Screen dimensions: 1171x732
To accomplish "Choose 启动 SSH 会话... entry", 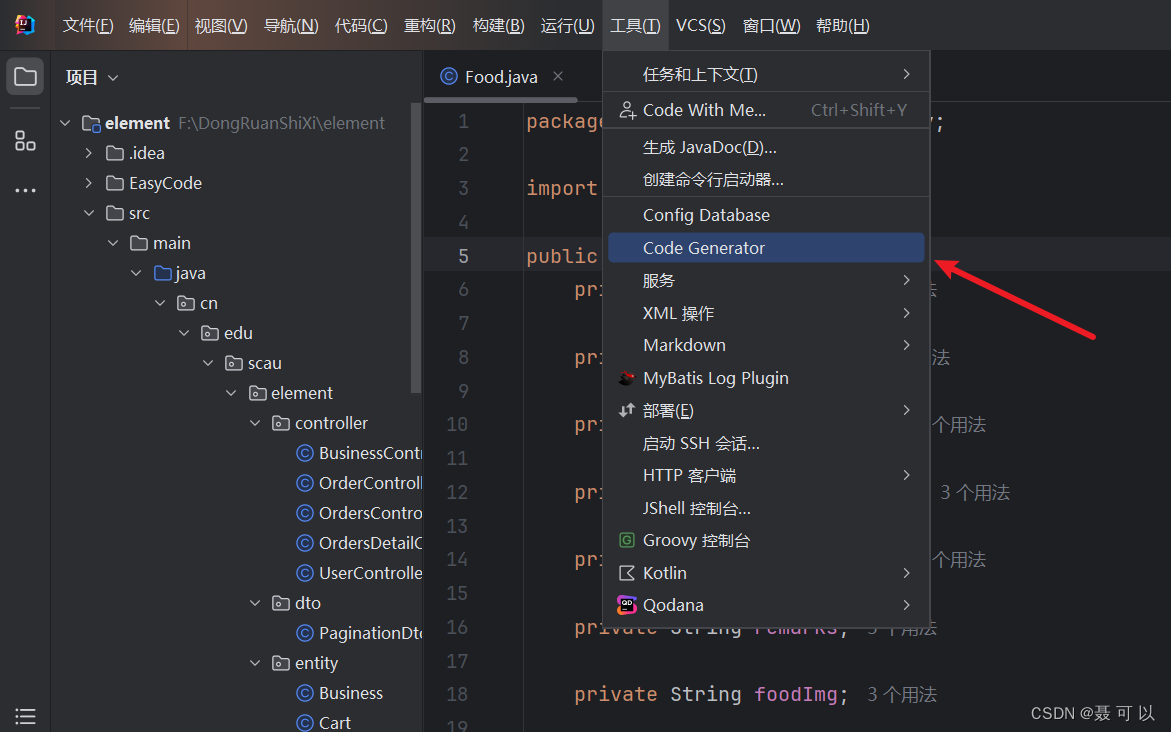I will point(766,443).
